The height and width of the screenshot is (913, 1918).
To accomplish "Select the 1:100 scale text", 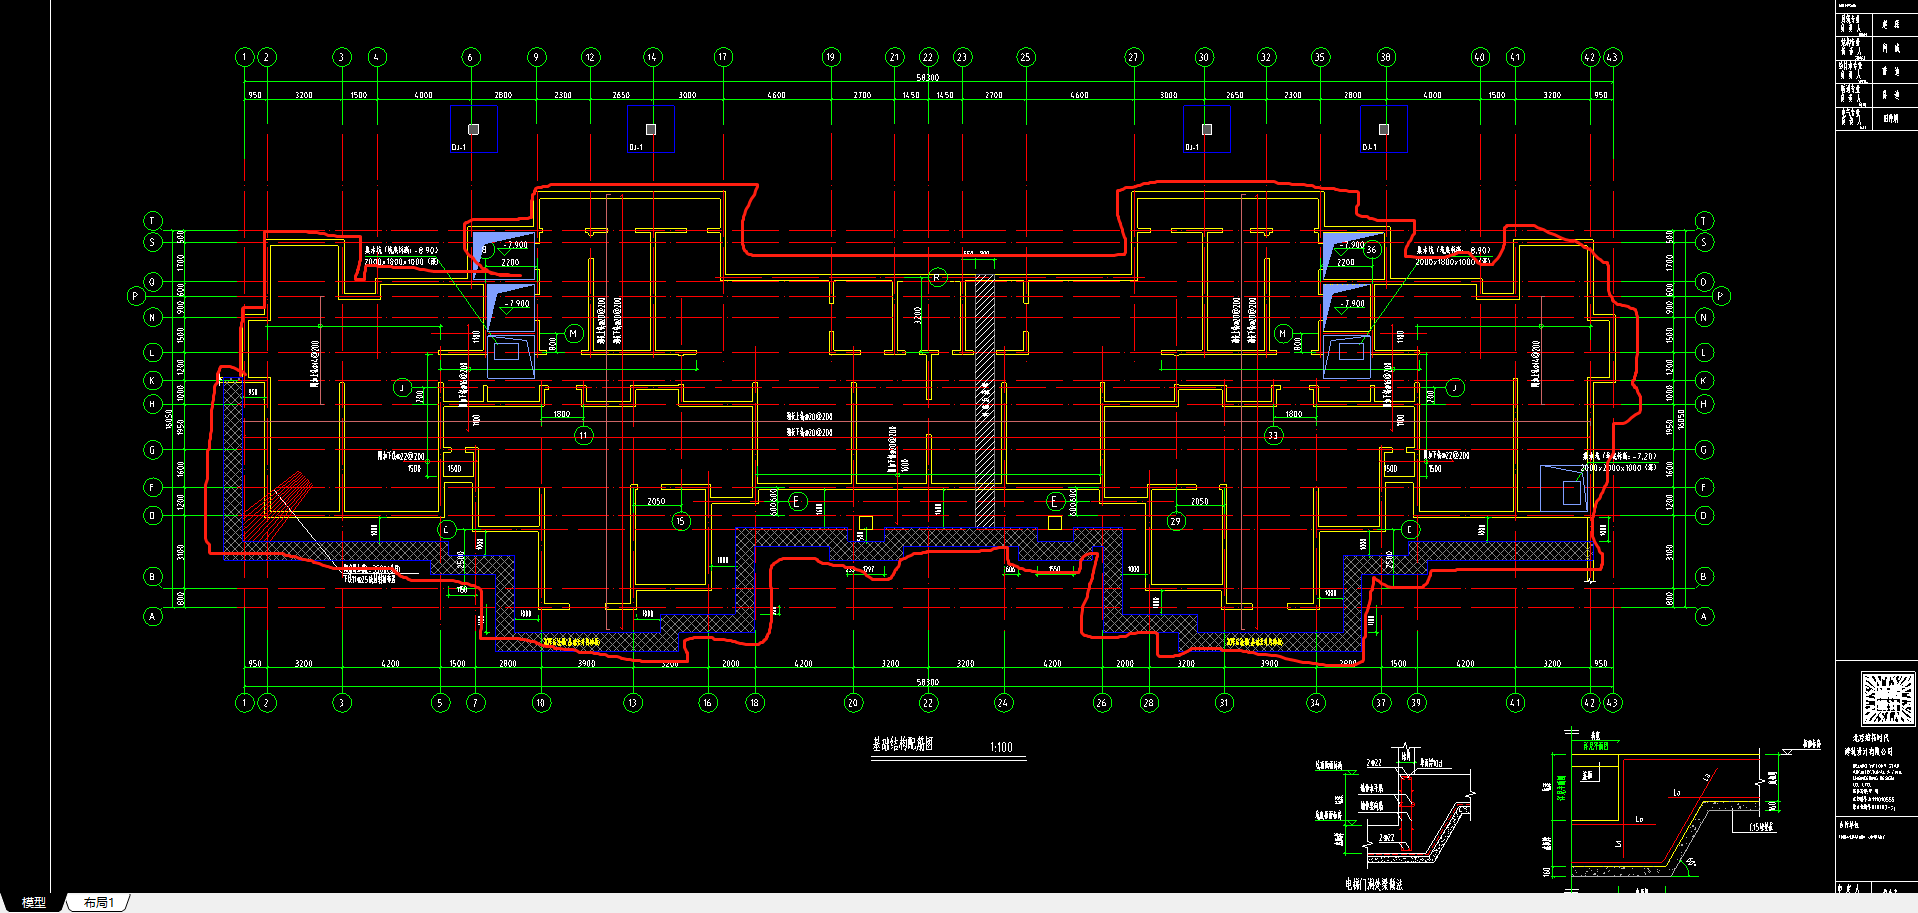I will click(x=1001, y=747).
